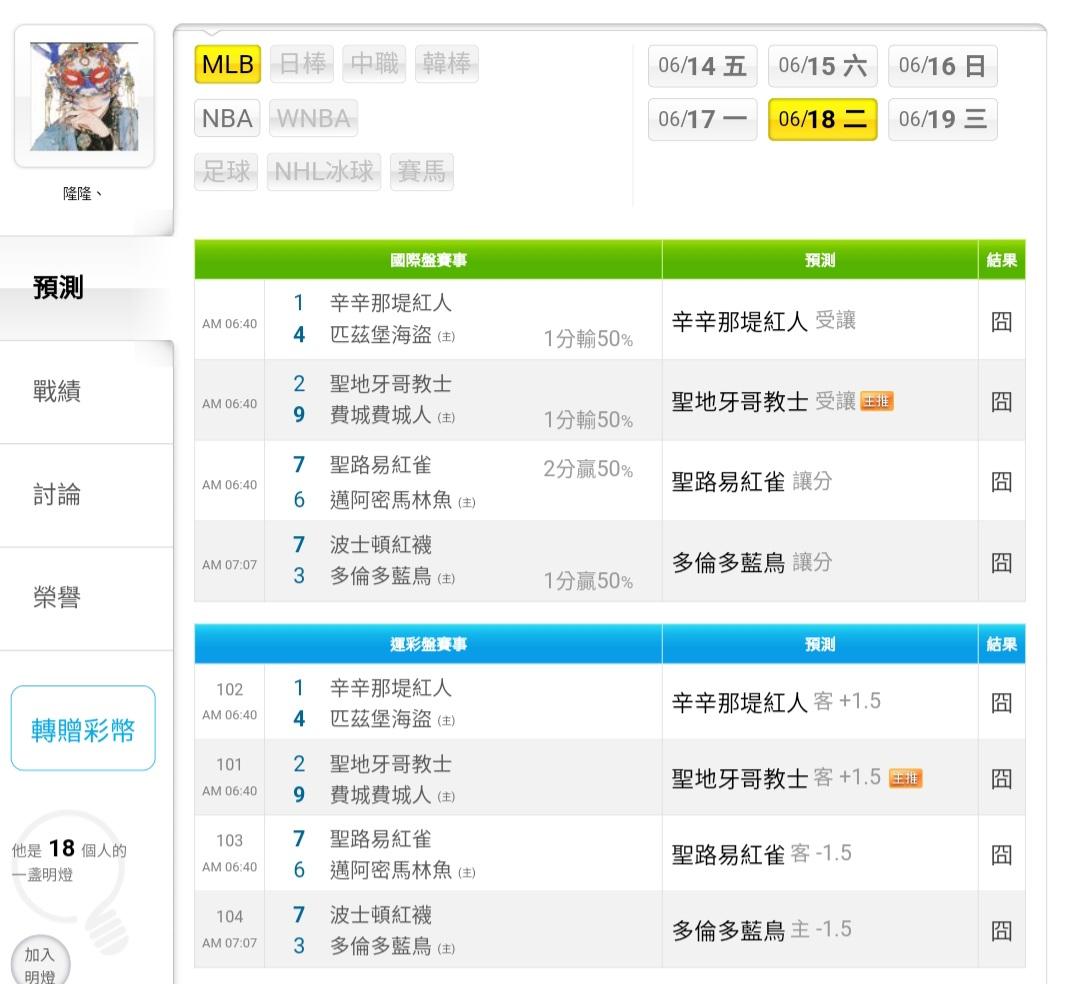Click result icon for international 辛辛那堤紅人 受讓

pyautogui.click(x=1001, y=322)
